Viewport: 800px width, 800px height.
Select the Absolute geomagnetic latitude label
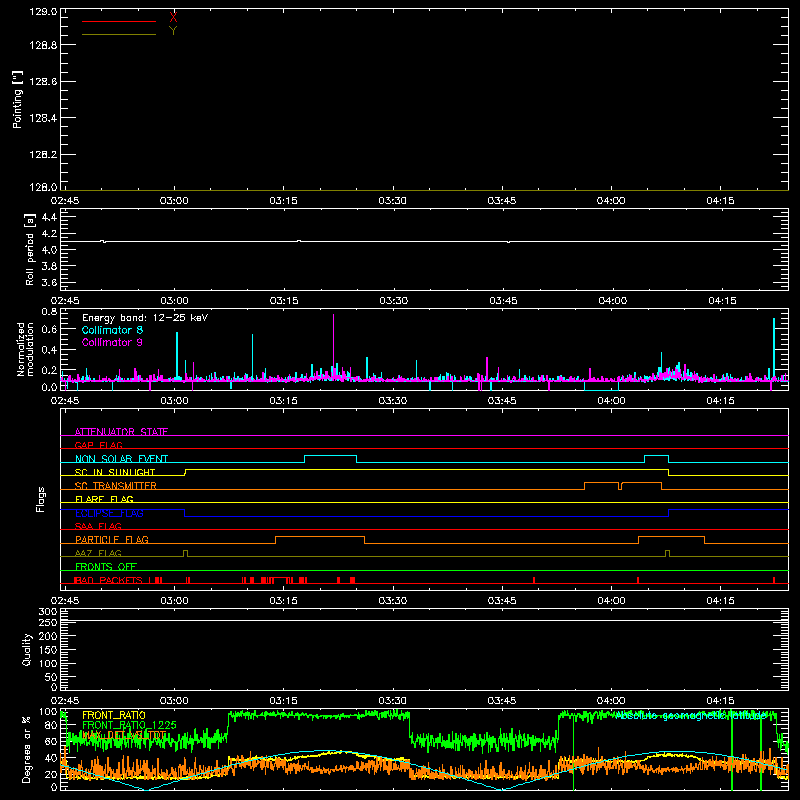coord(691,716)
